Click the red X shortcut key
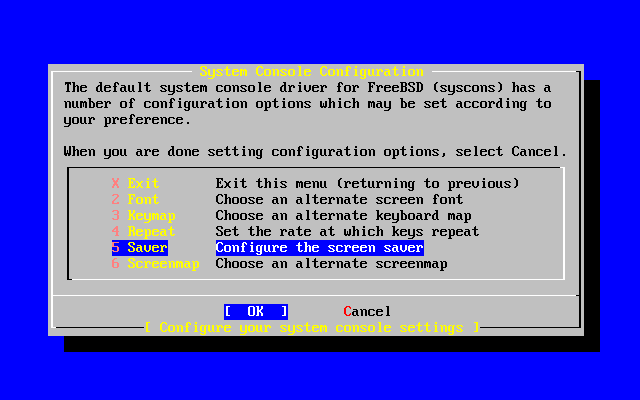Screen dimensions: 640x400 coord(116,183)
